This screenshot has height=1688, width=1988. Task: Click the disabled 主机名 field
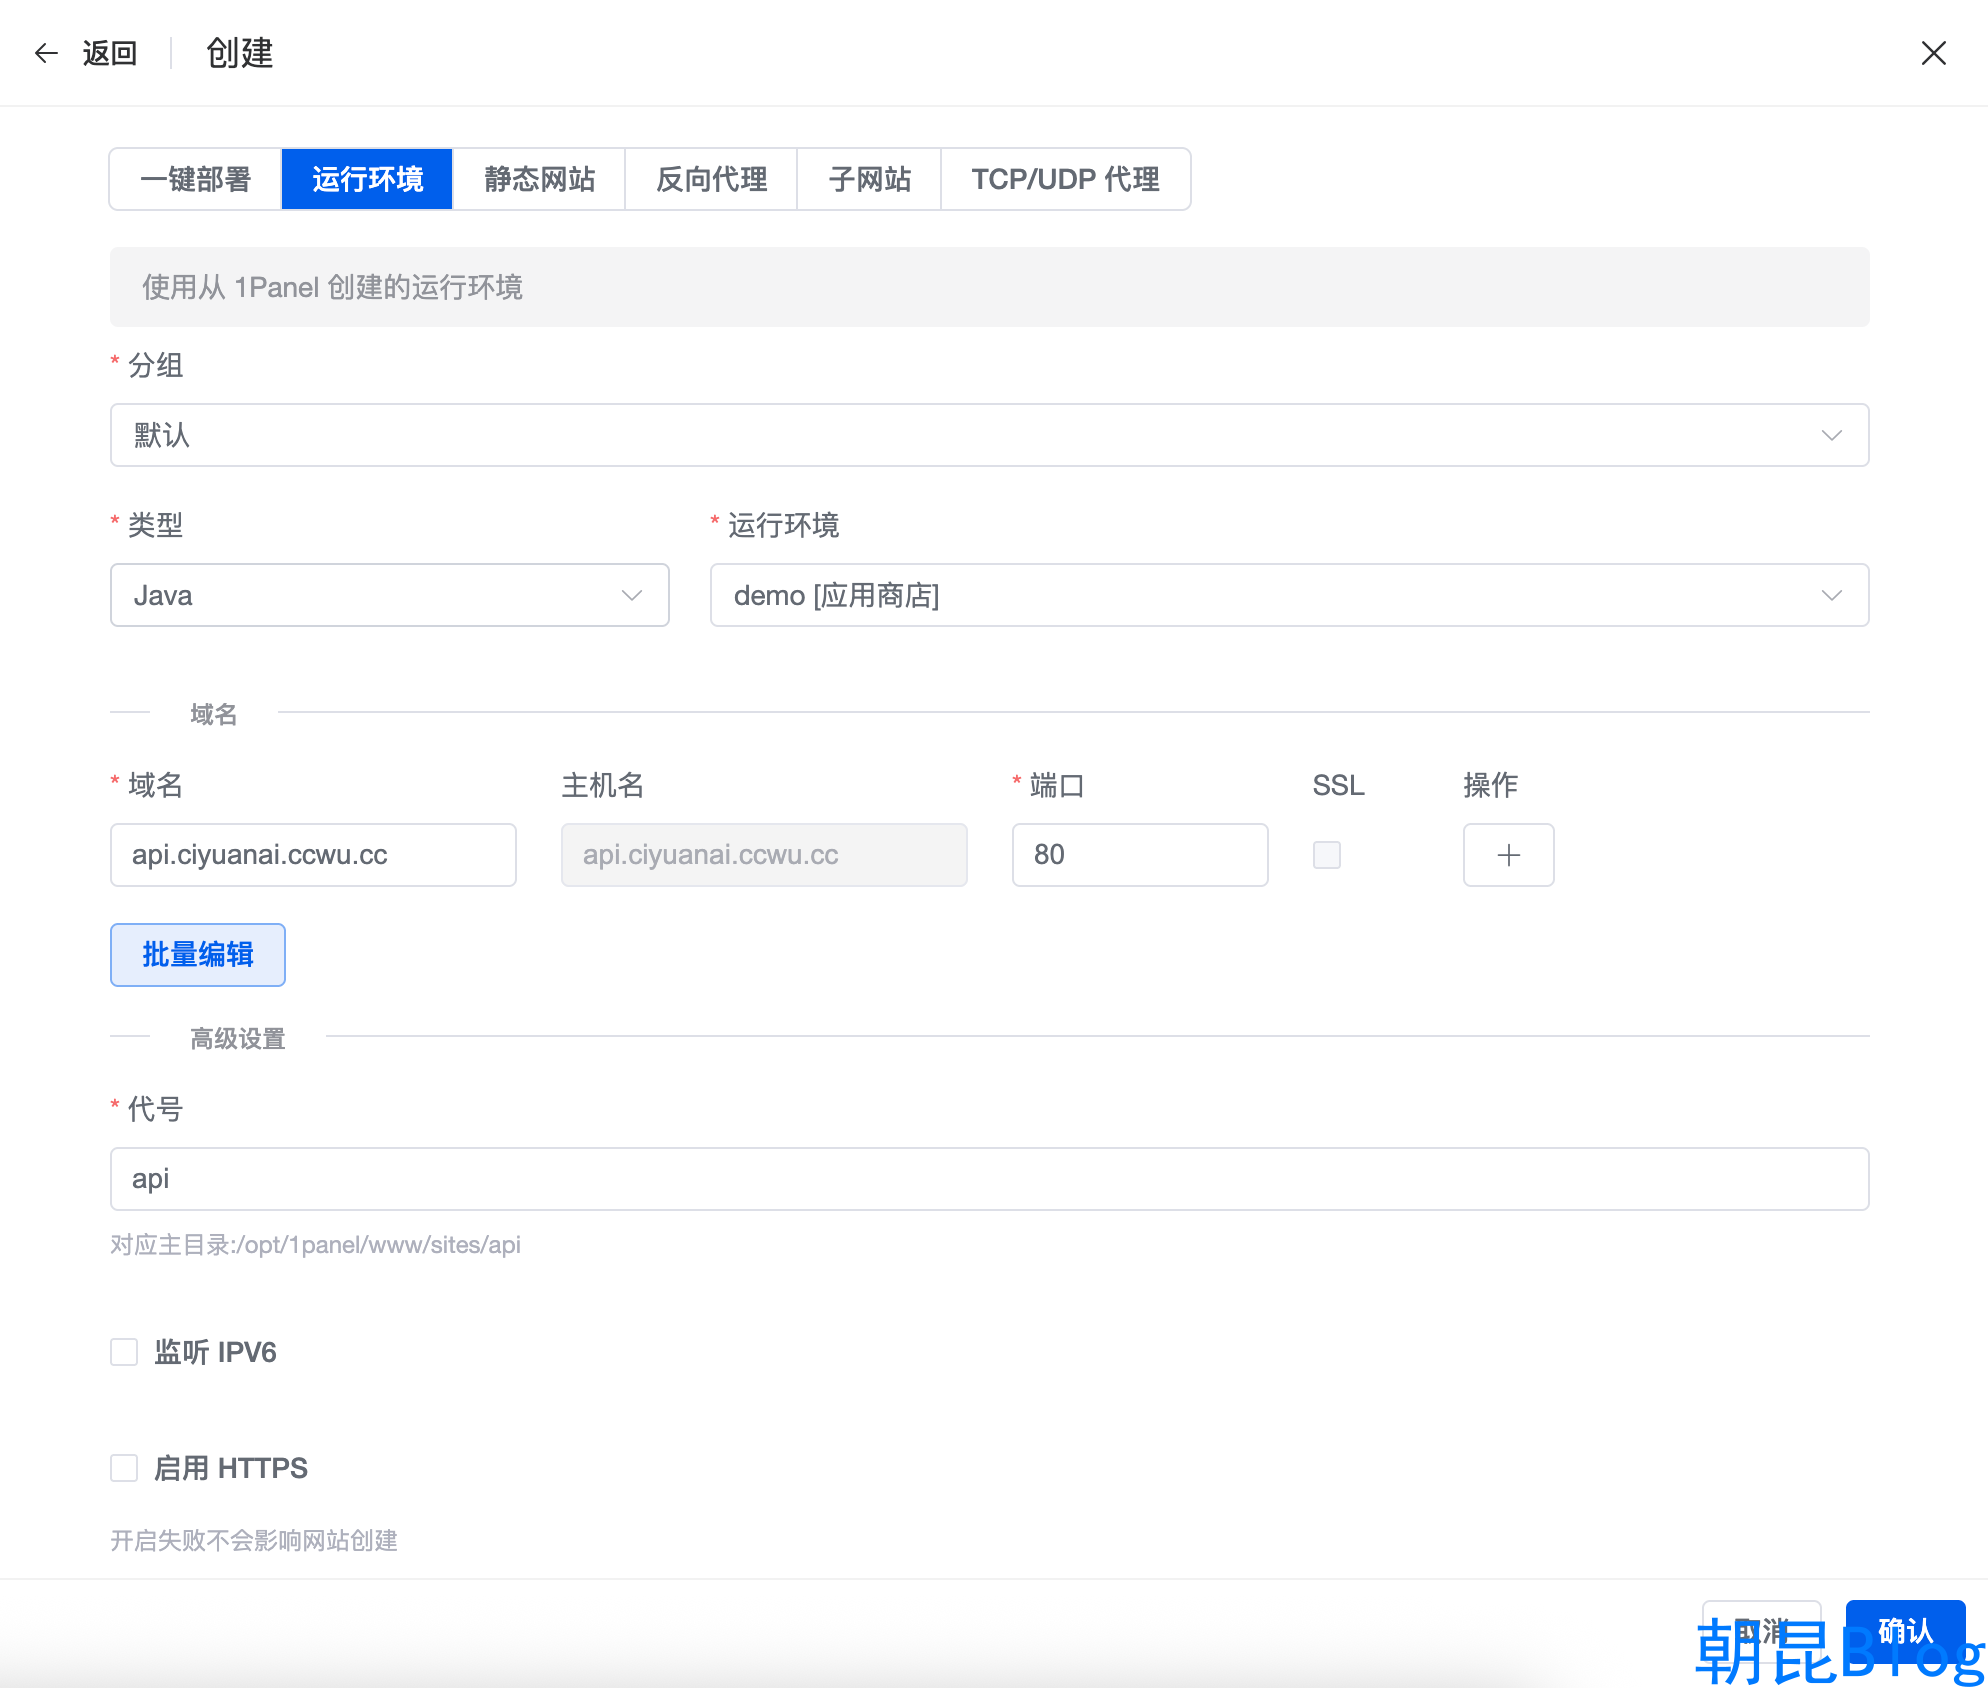(764, 855)
